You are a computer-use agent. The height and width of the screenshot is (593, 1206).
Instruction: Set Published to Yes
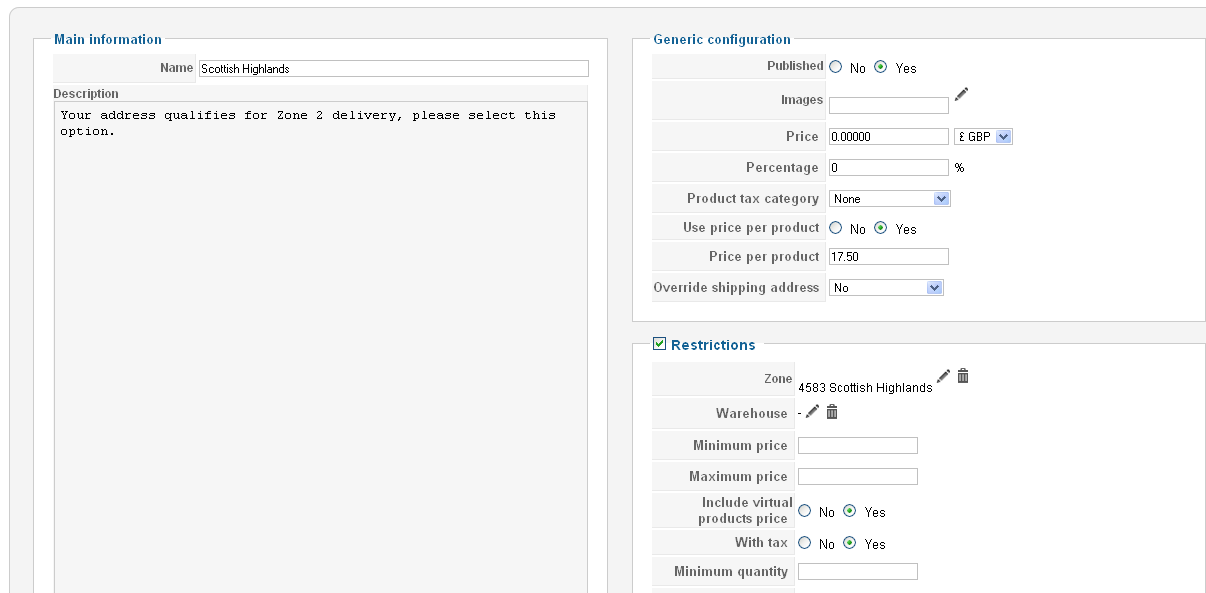881,67
